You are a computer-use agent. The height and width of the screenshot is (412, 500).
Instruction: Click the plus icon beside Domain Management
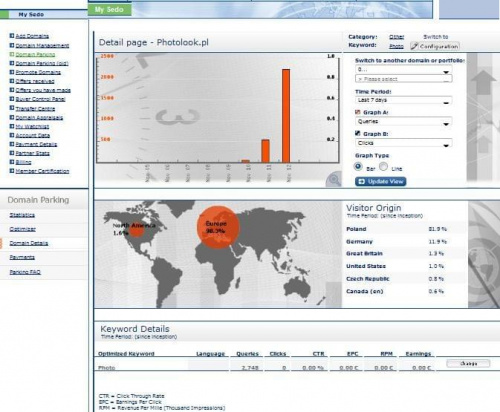12,45
